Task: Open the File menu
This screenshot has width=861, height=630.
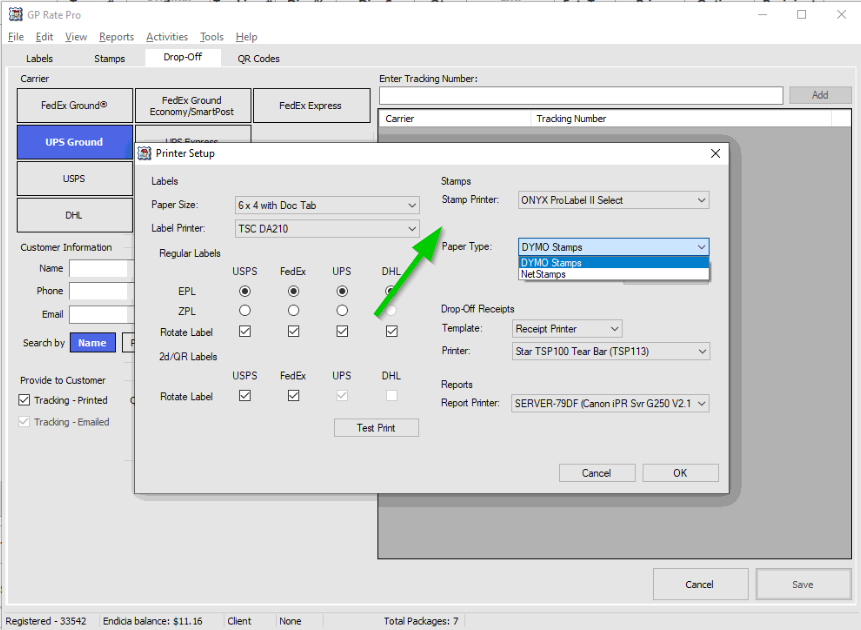Action: tap(16, 37)
